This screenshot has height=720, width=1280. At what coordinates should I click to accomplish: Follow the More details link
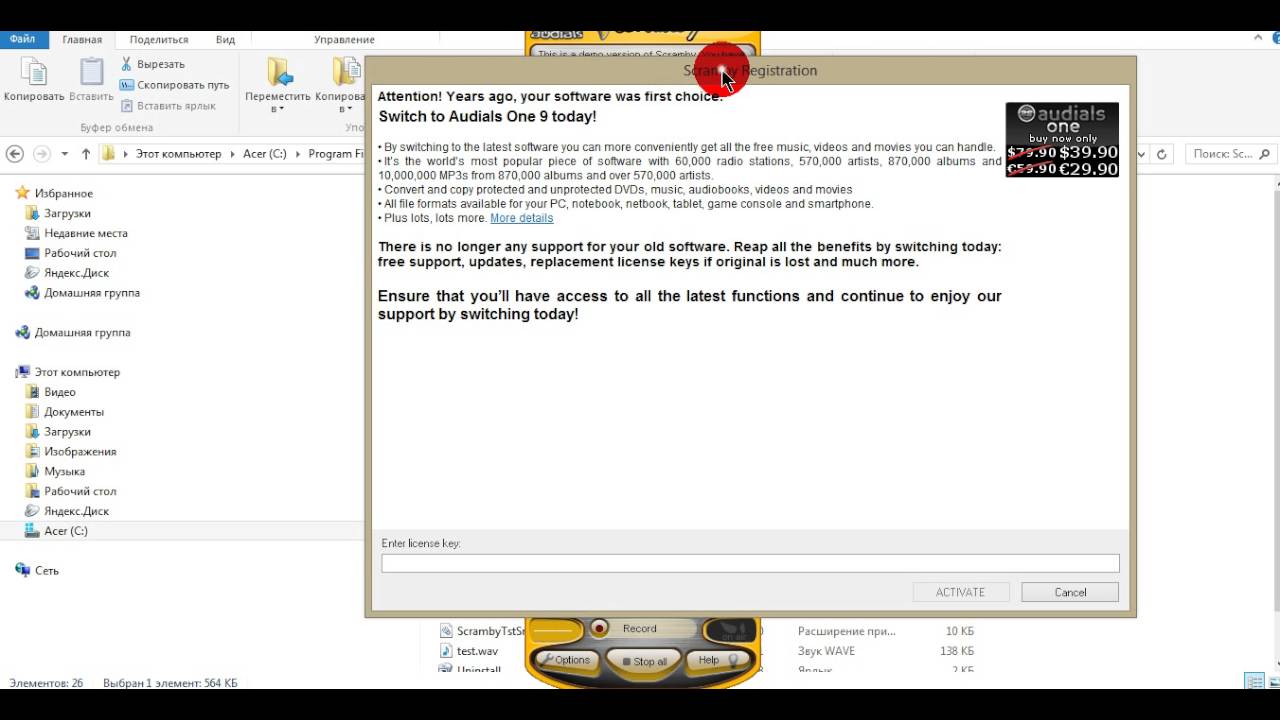[521, 218]
